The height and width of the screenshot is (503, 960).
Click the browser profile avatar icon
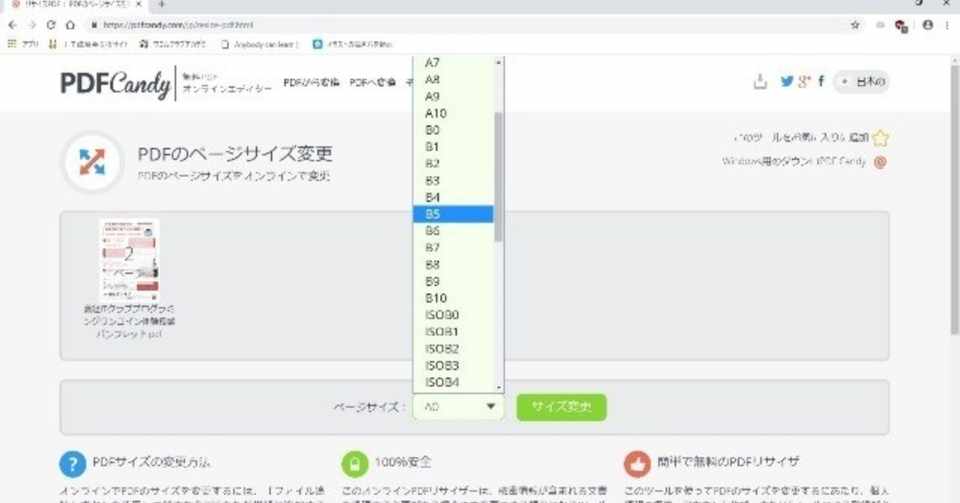[x=928, y=25]
